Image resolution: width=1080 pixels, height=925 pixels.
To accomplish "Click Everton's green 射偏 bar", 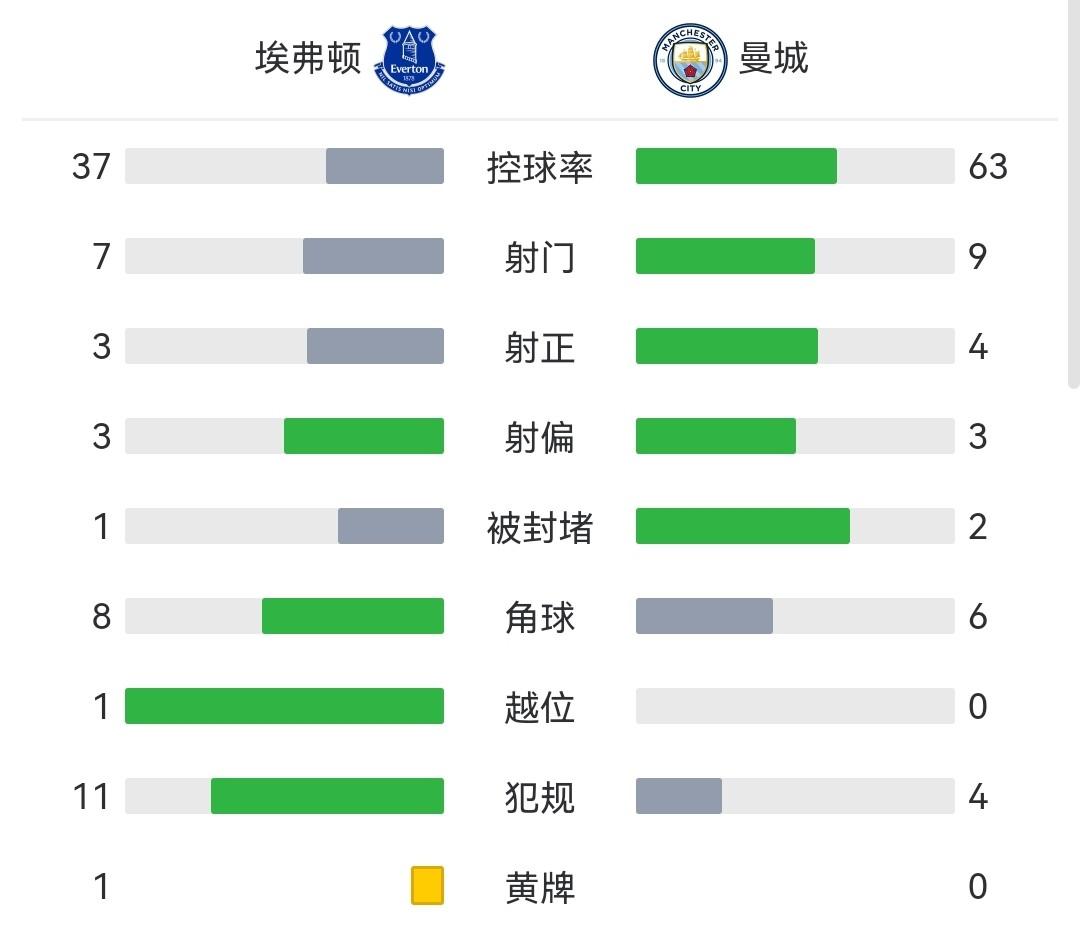I will tap(364, 436).
